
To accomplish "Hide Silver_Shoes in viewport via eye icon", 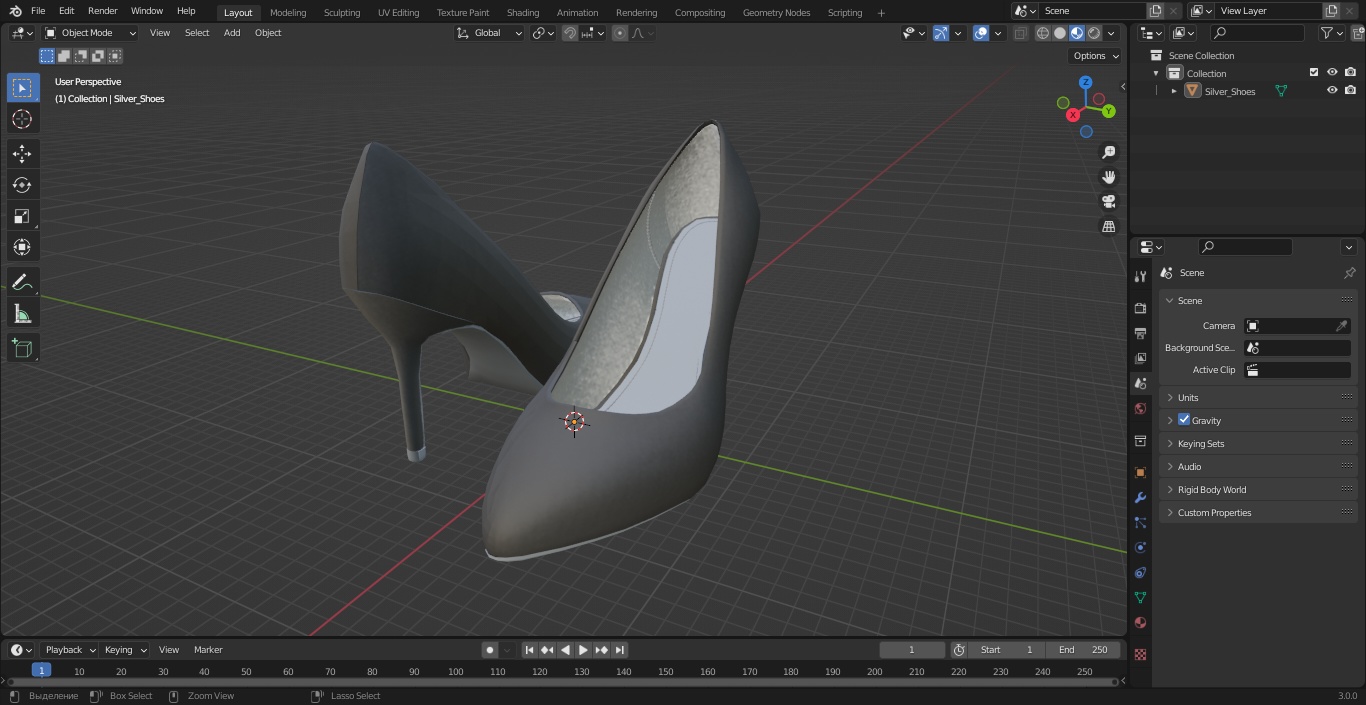I will (1332, 91).
